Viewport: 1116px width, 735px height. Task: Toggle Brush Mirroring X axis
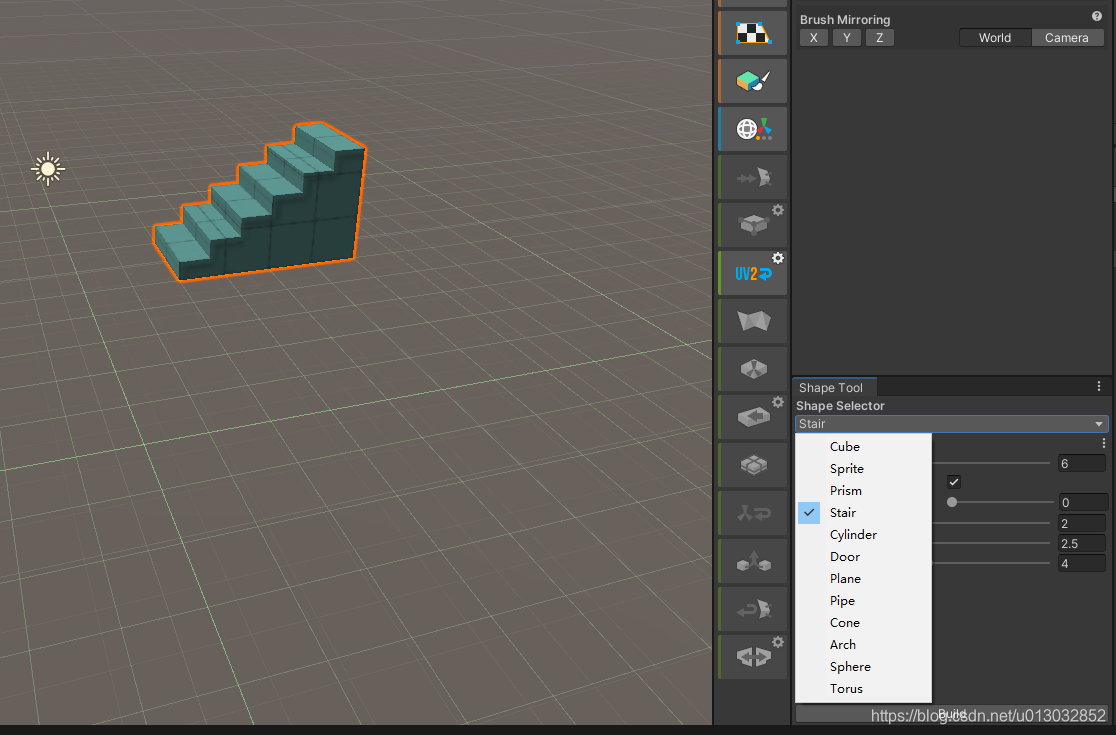pos(814,38)
